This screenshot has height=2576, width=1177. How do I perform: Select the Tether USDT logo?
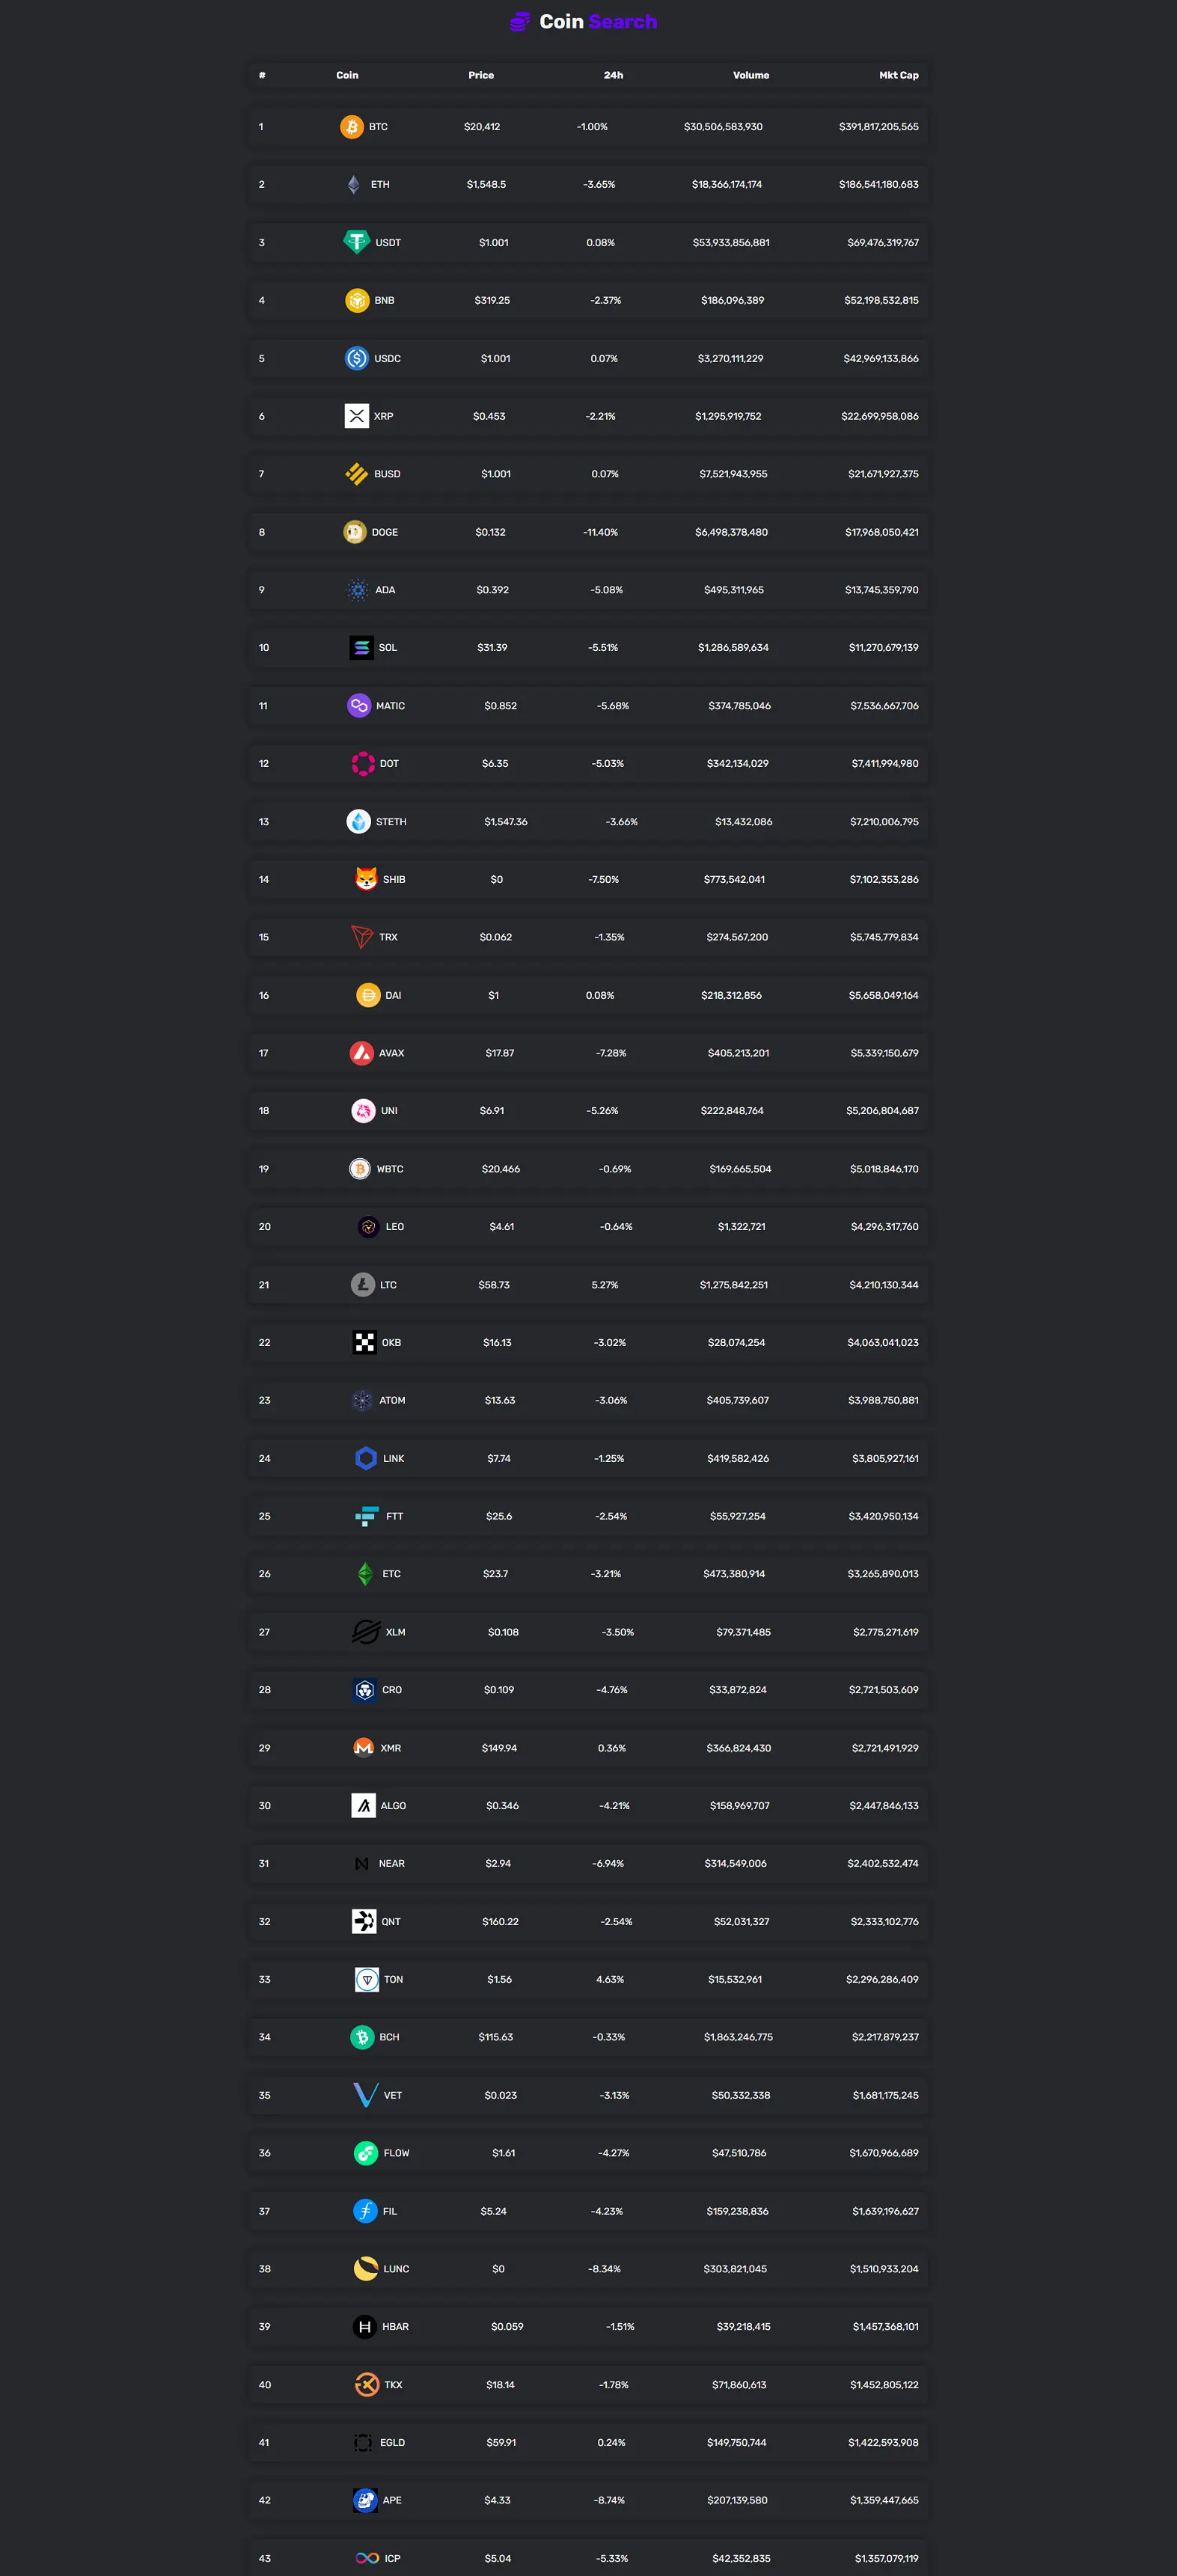(x=357, y=242)
